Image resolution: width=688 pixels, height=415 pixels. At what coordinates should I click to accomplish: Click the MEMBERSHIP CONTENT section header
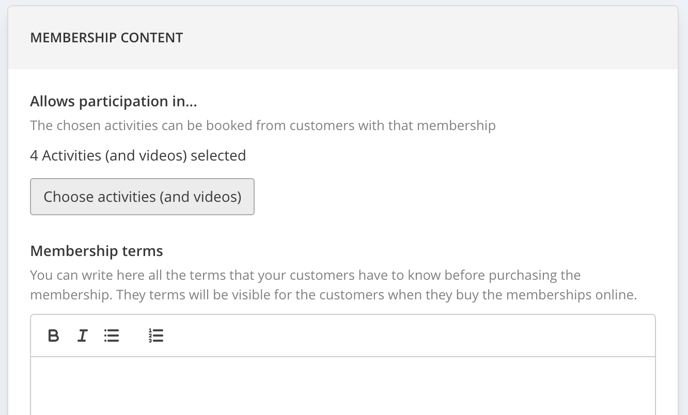(107, 38)
